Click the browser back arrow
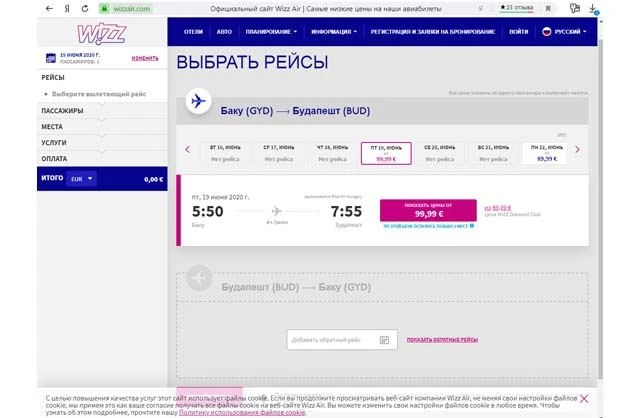This screenshot has height=418, width=627. [49, 8]
